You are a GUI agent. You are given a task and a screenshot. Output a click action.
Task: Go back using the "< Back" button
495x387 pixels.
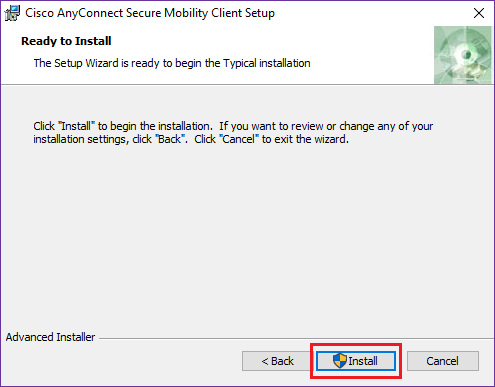277,361
